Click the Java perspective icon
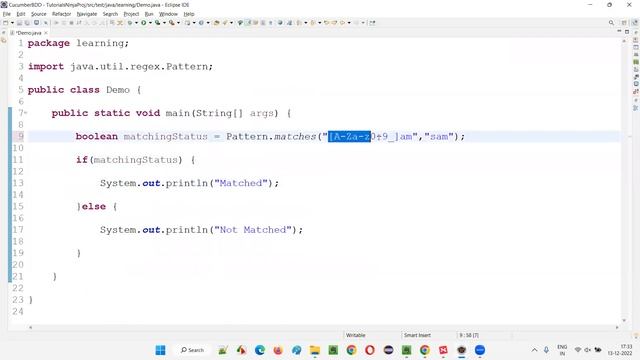640x360 pixels. (635, 23)
